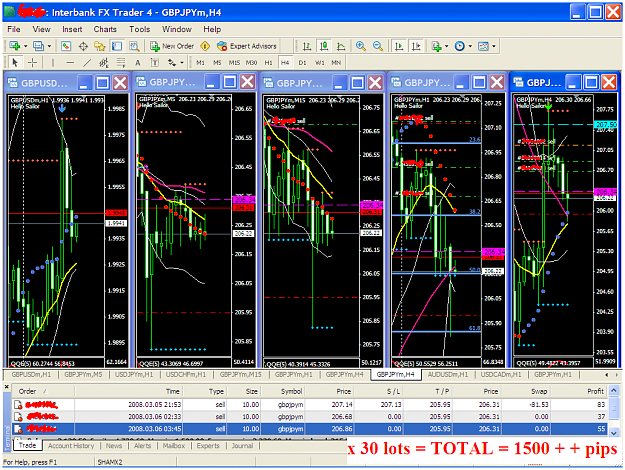The height and width of the screenshot is (470, 625).
Task: Select the text label tool
Action: 155,63
